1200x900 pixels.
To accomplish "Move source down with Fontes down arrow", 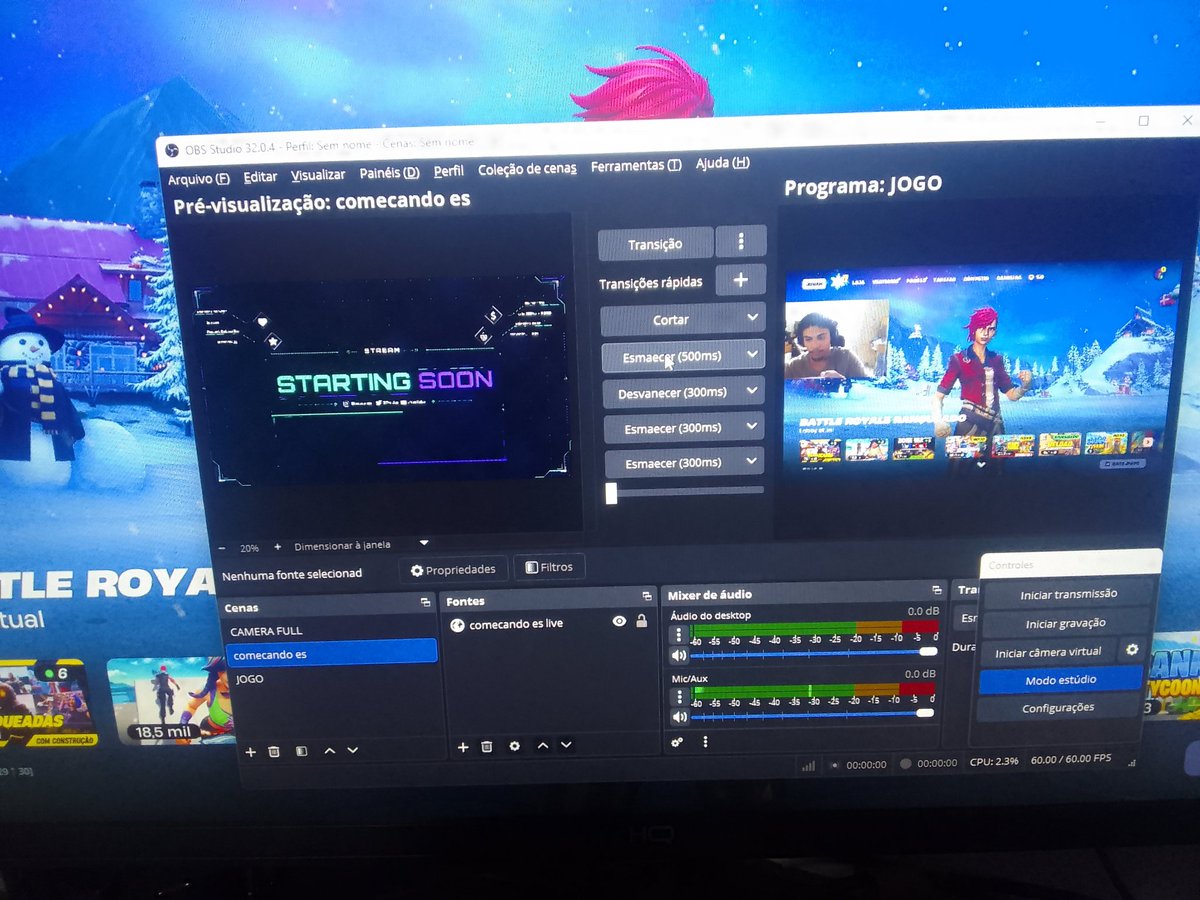I will point(566,745).
